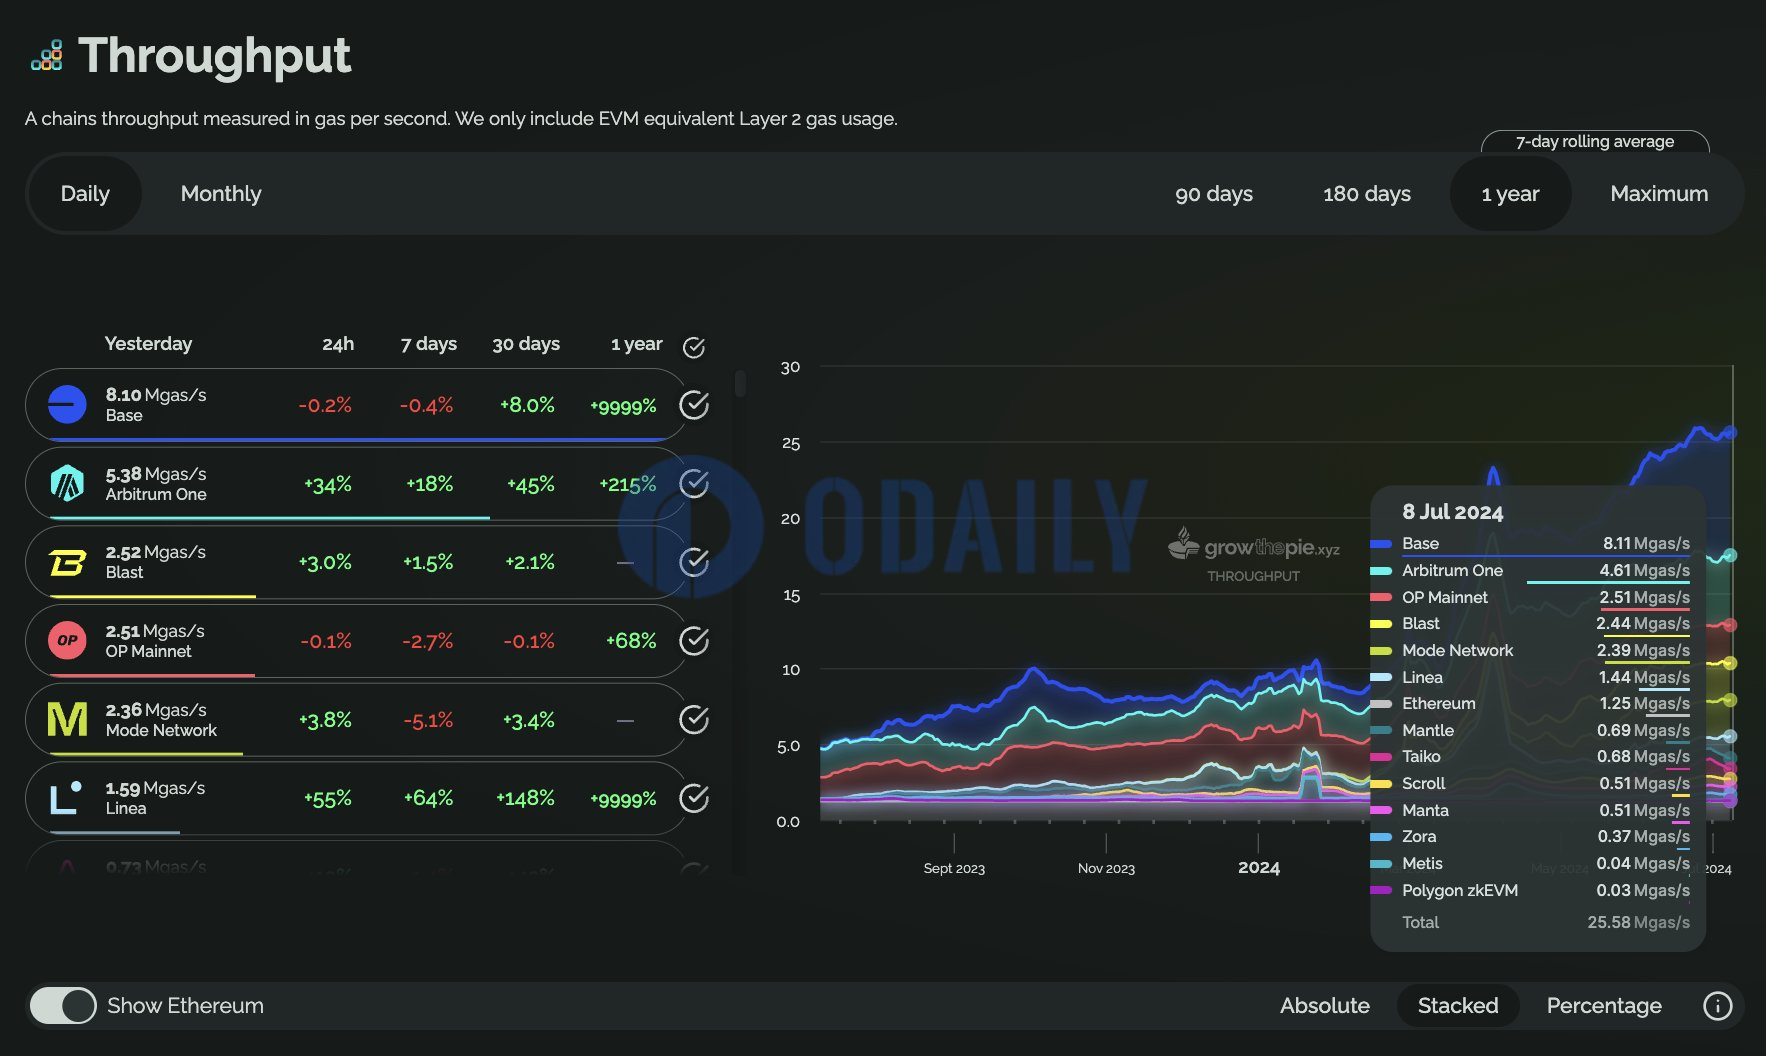Click Linea 30 days value +148%
Screen dimensions: 1766x1056
(x=525, y=798)
